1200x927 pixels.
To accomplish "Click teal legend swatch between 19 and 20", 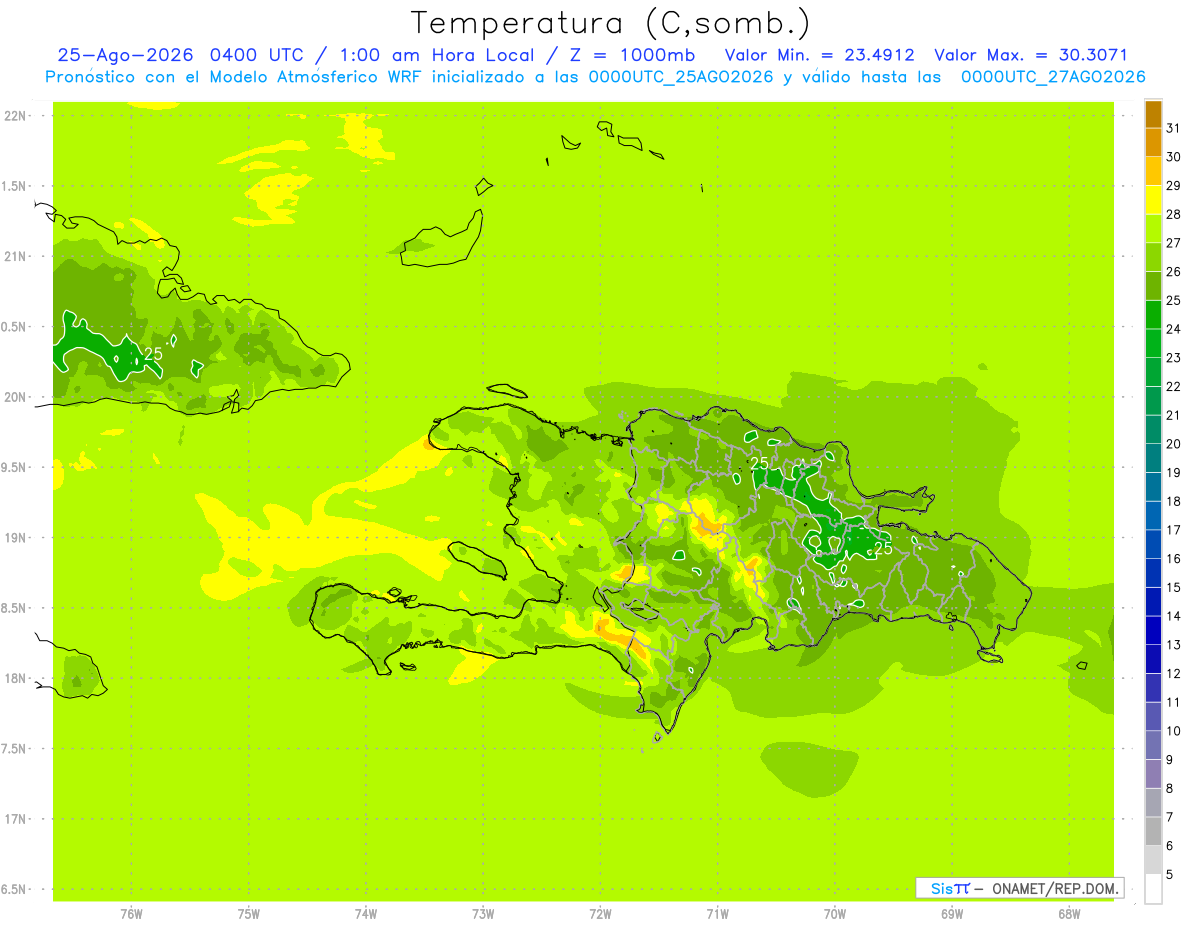I will pyautogui.click(x=1153, y=458).
